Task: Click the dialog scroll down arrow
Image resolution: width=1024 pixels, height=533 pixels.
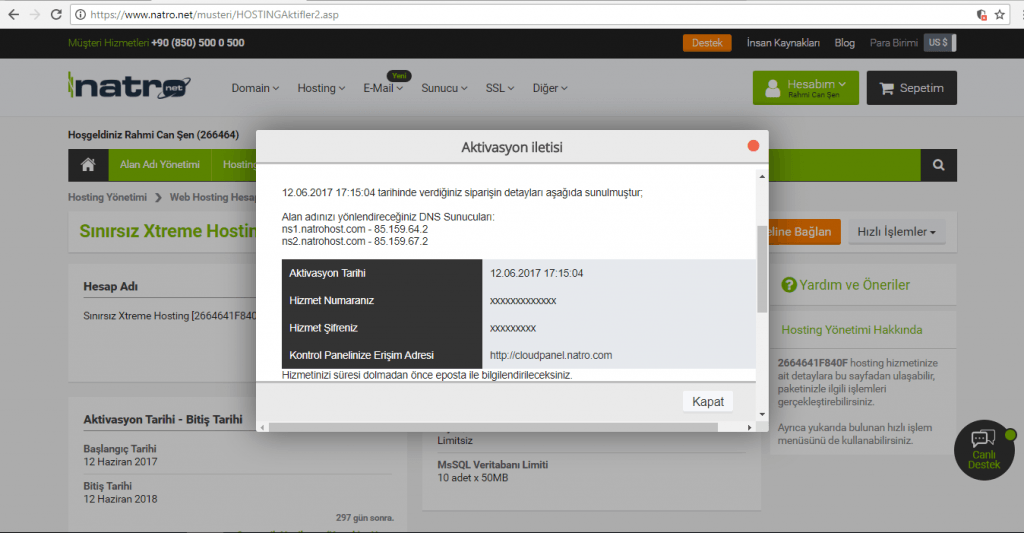Action: click(x=761, y=414)
